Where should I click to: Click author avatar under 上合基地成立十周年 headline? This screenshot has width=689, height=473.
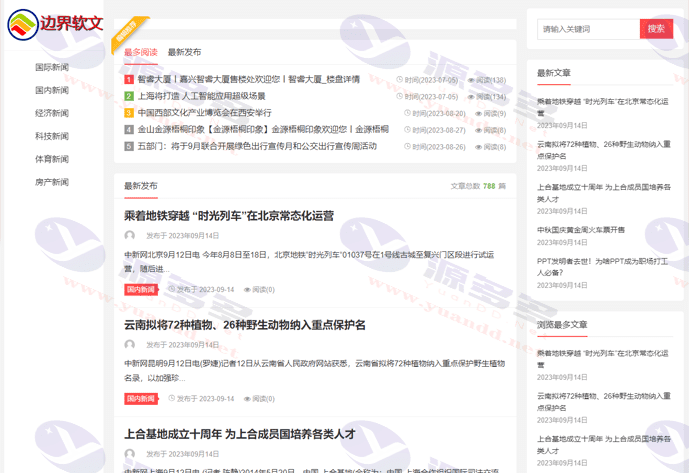130,453
